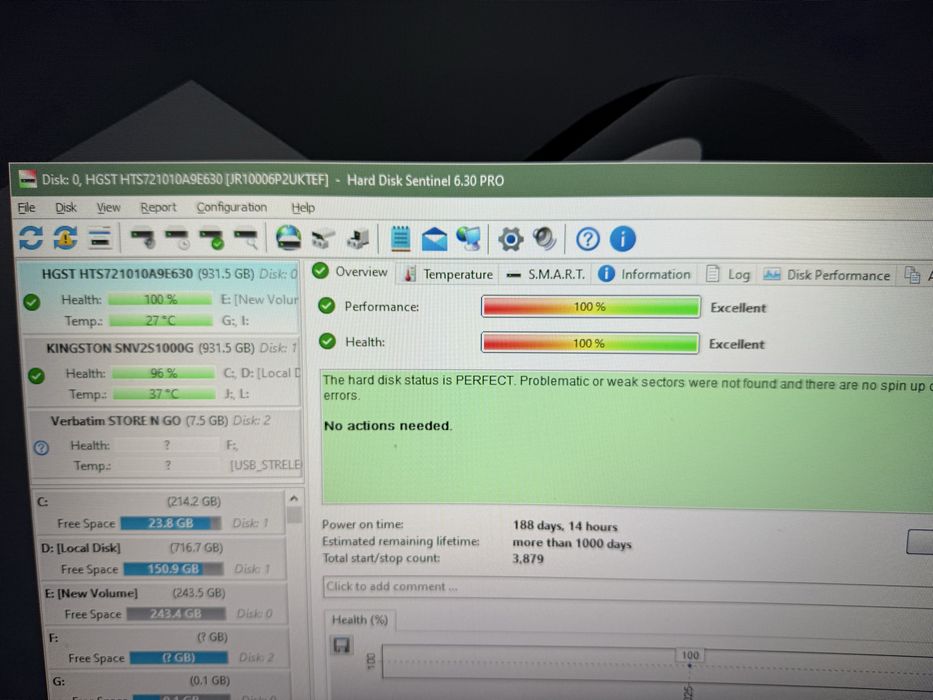Viewport: 933px width, 700px height.
Task: Click the speaker sound icon
Action: pos(544,239)
